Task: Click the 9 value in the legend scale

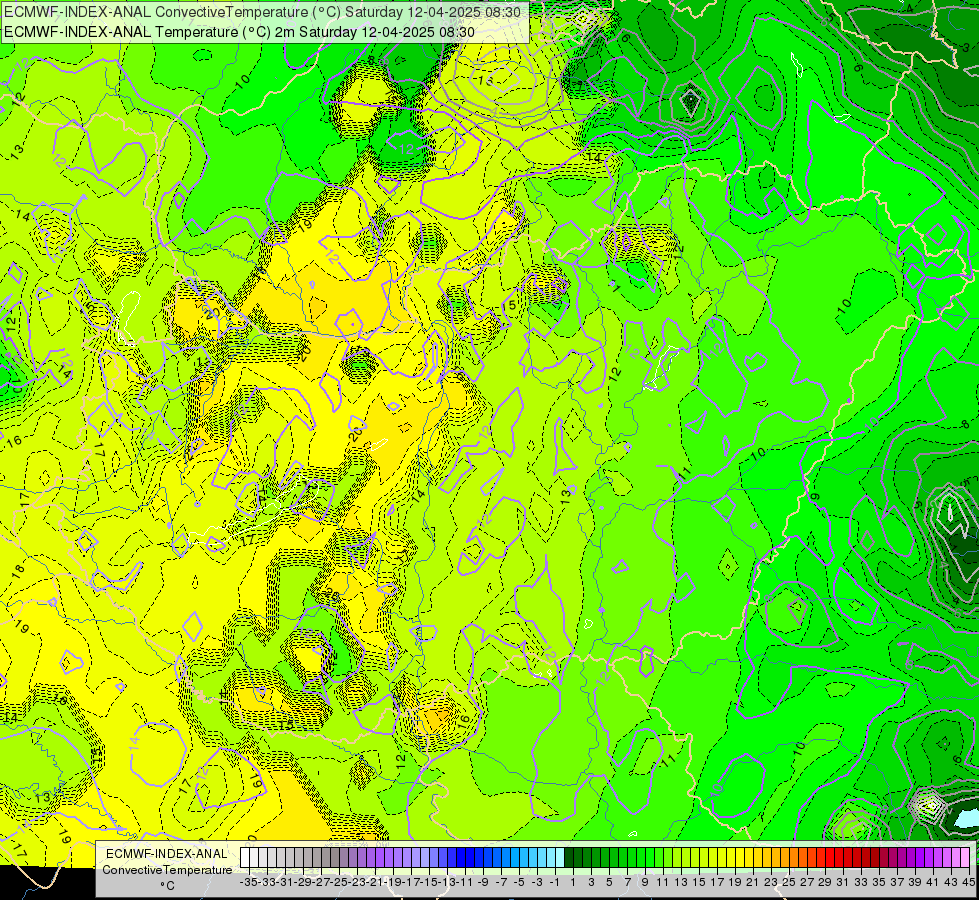Action: (645, 882)
